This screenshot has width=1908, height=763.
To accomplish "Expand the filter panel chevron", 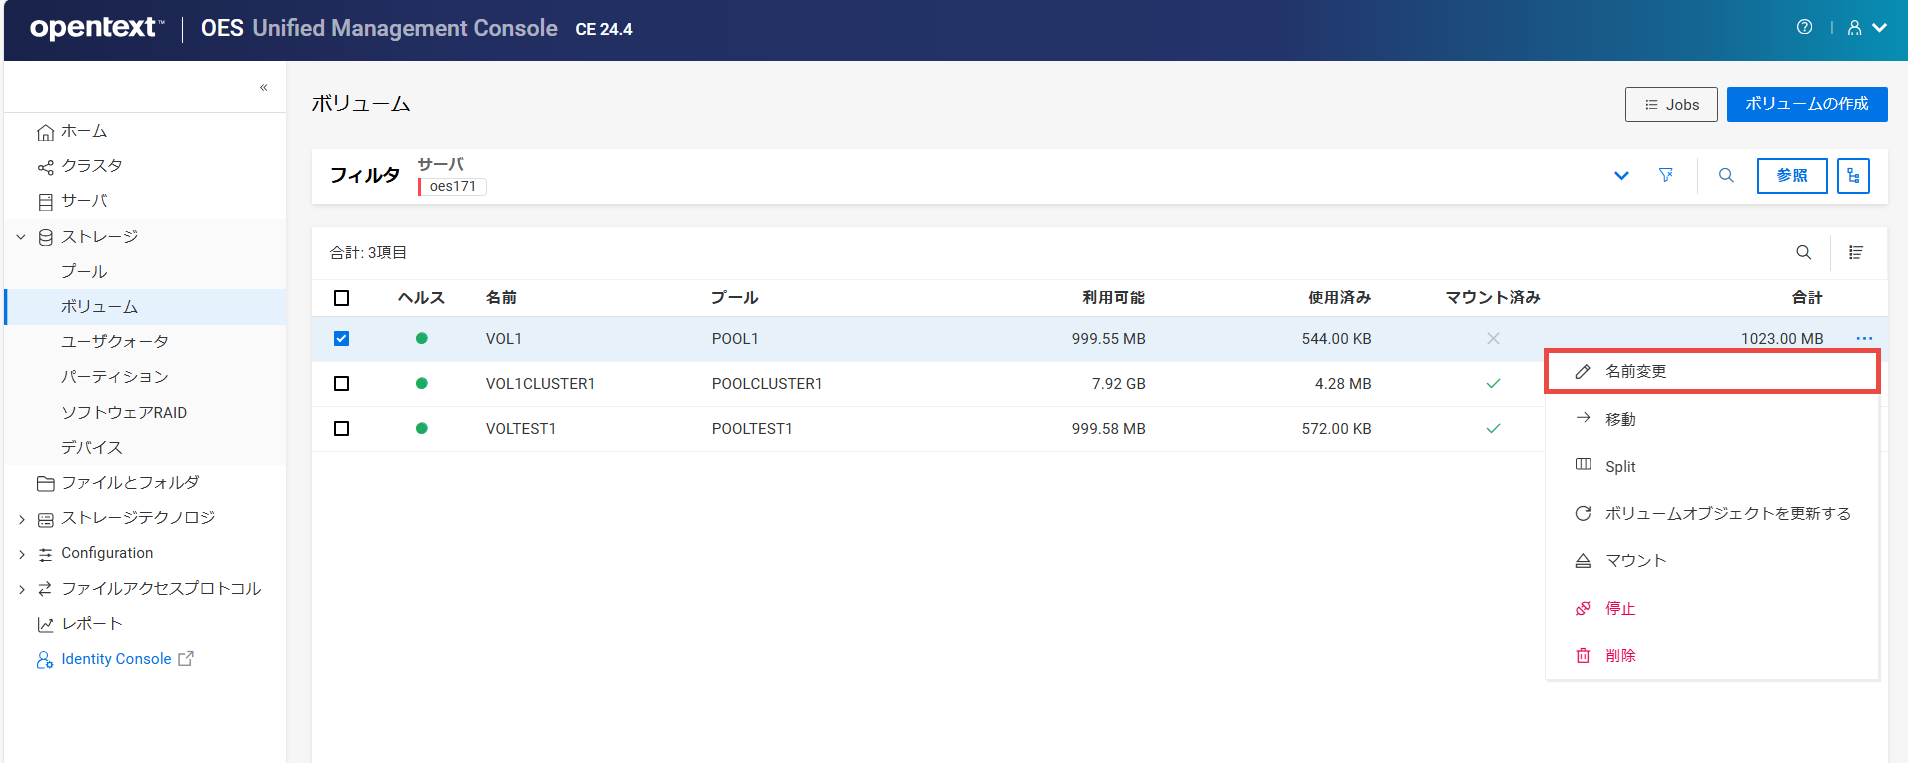I will point(1621,176).
